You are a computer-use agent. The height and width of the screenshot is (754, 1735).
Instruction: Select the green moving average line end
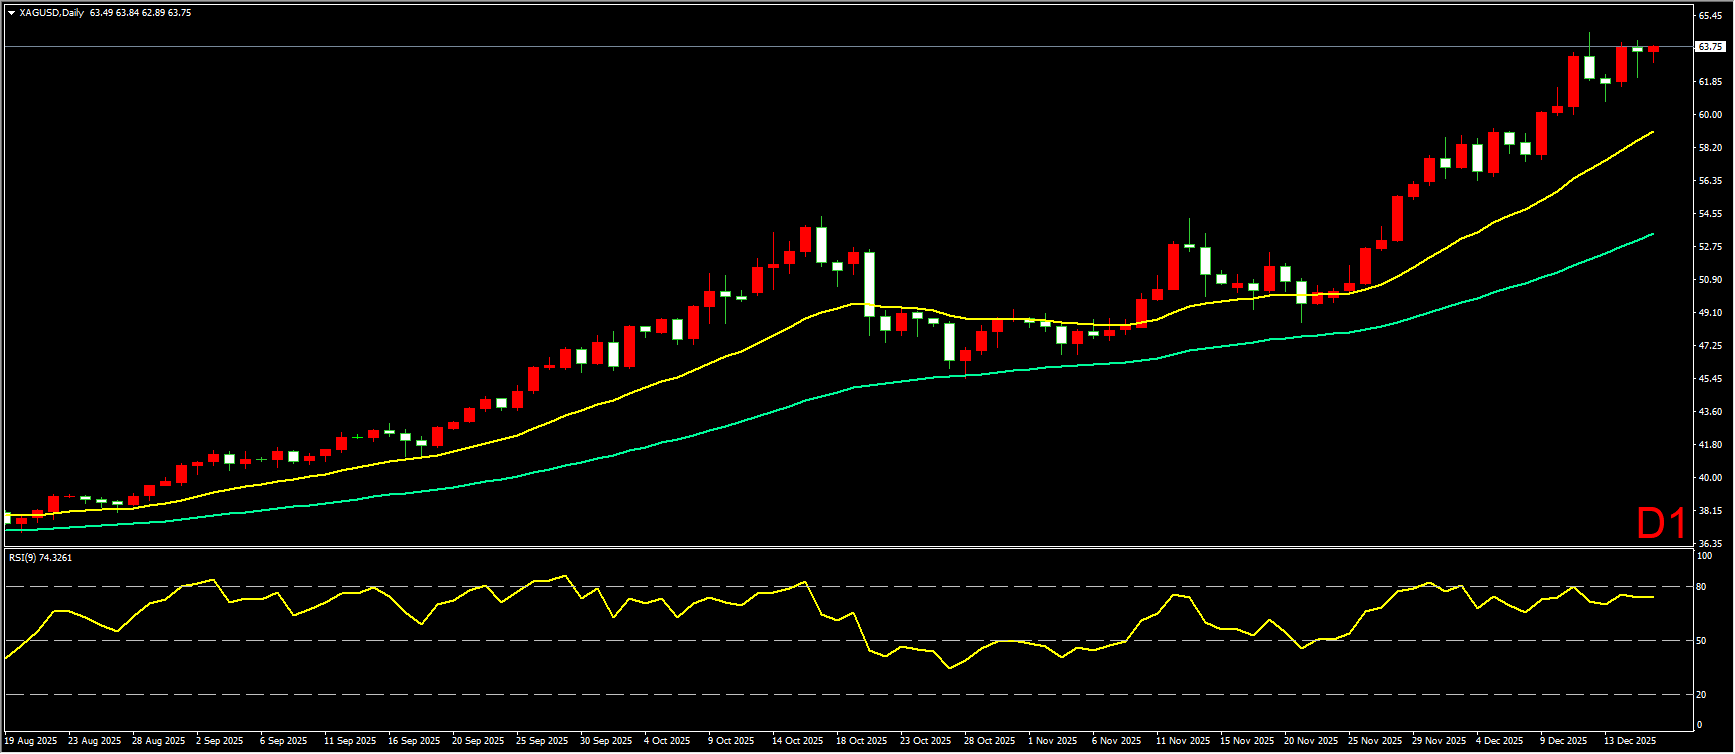click(1652, 234)
